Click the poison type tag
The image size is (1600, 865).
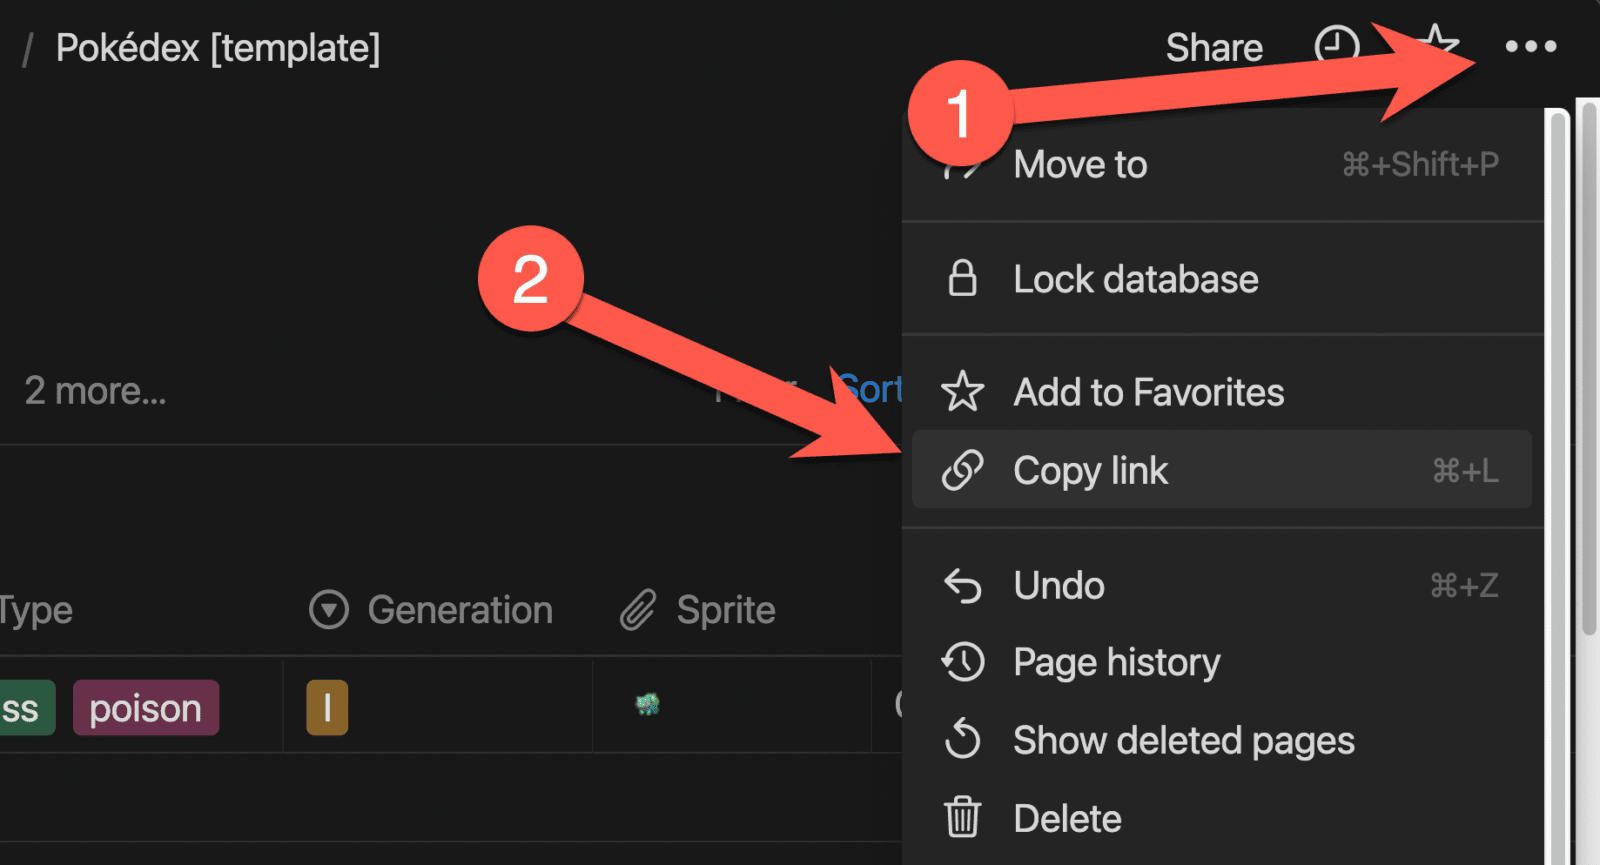tap(145, 707)
